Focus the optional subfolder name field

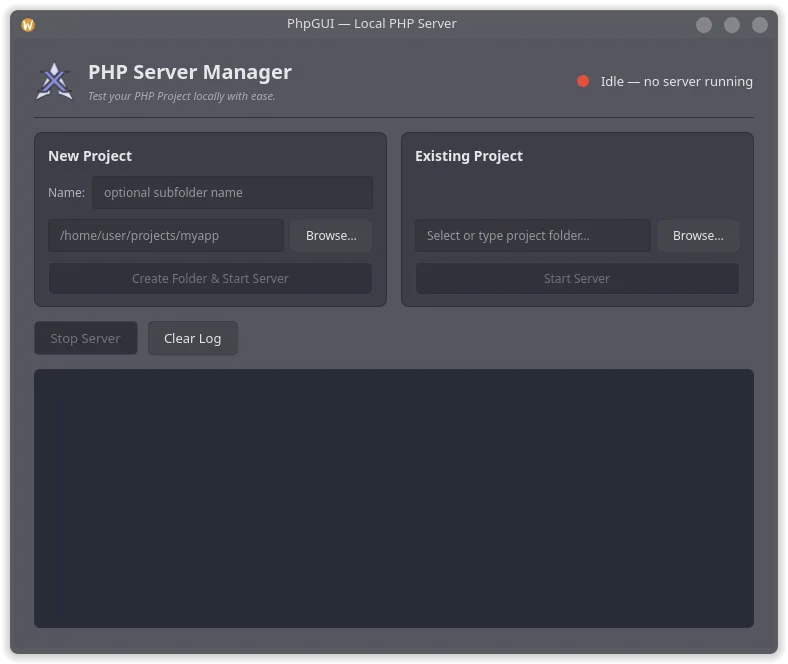pyautogui.click(x=232, y=193)
